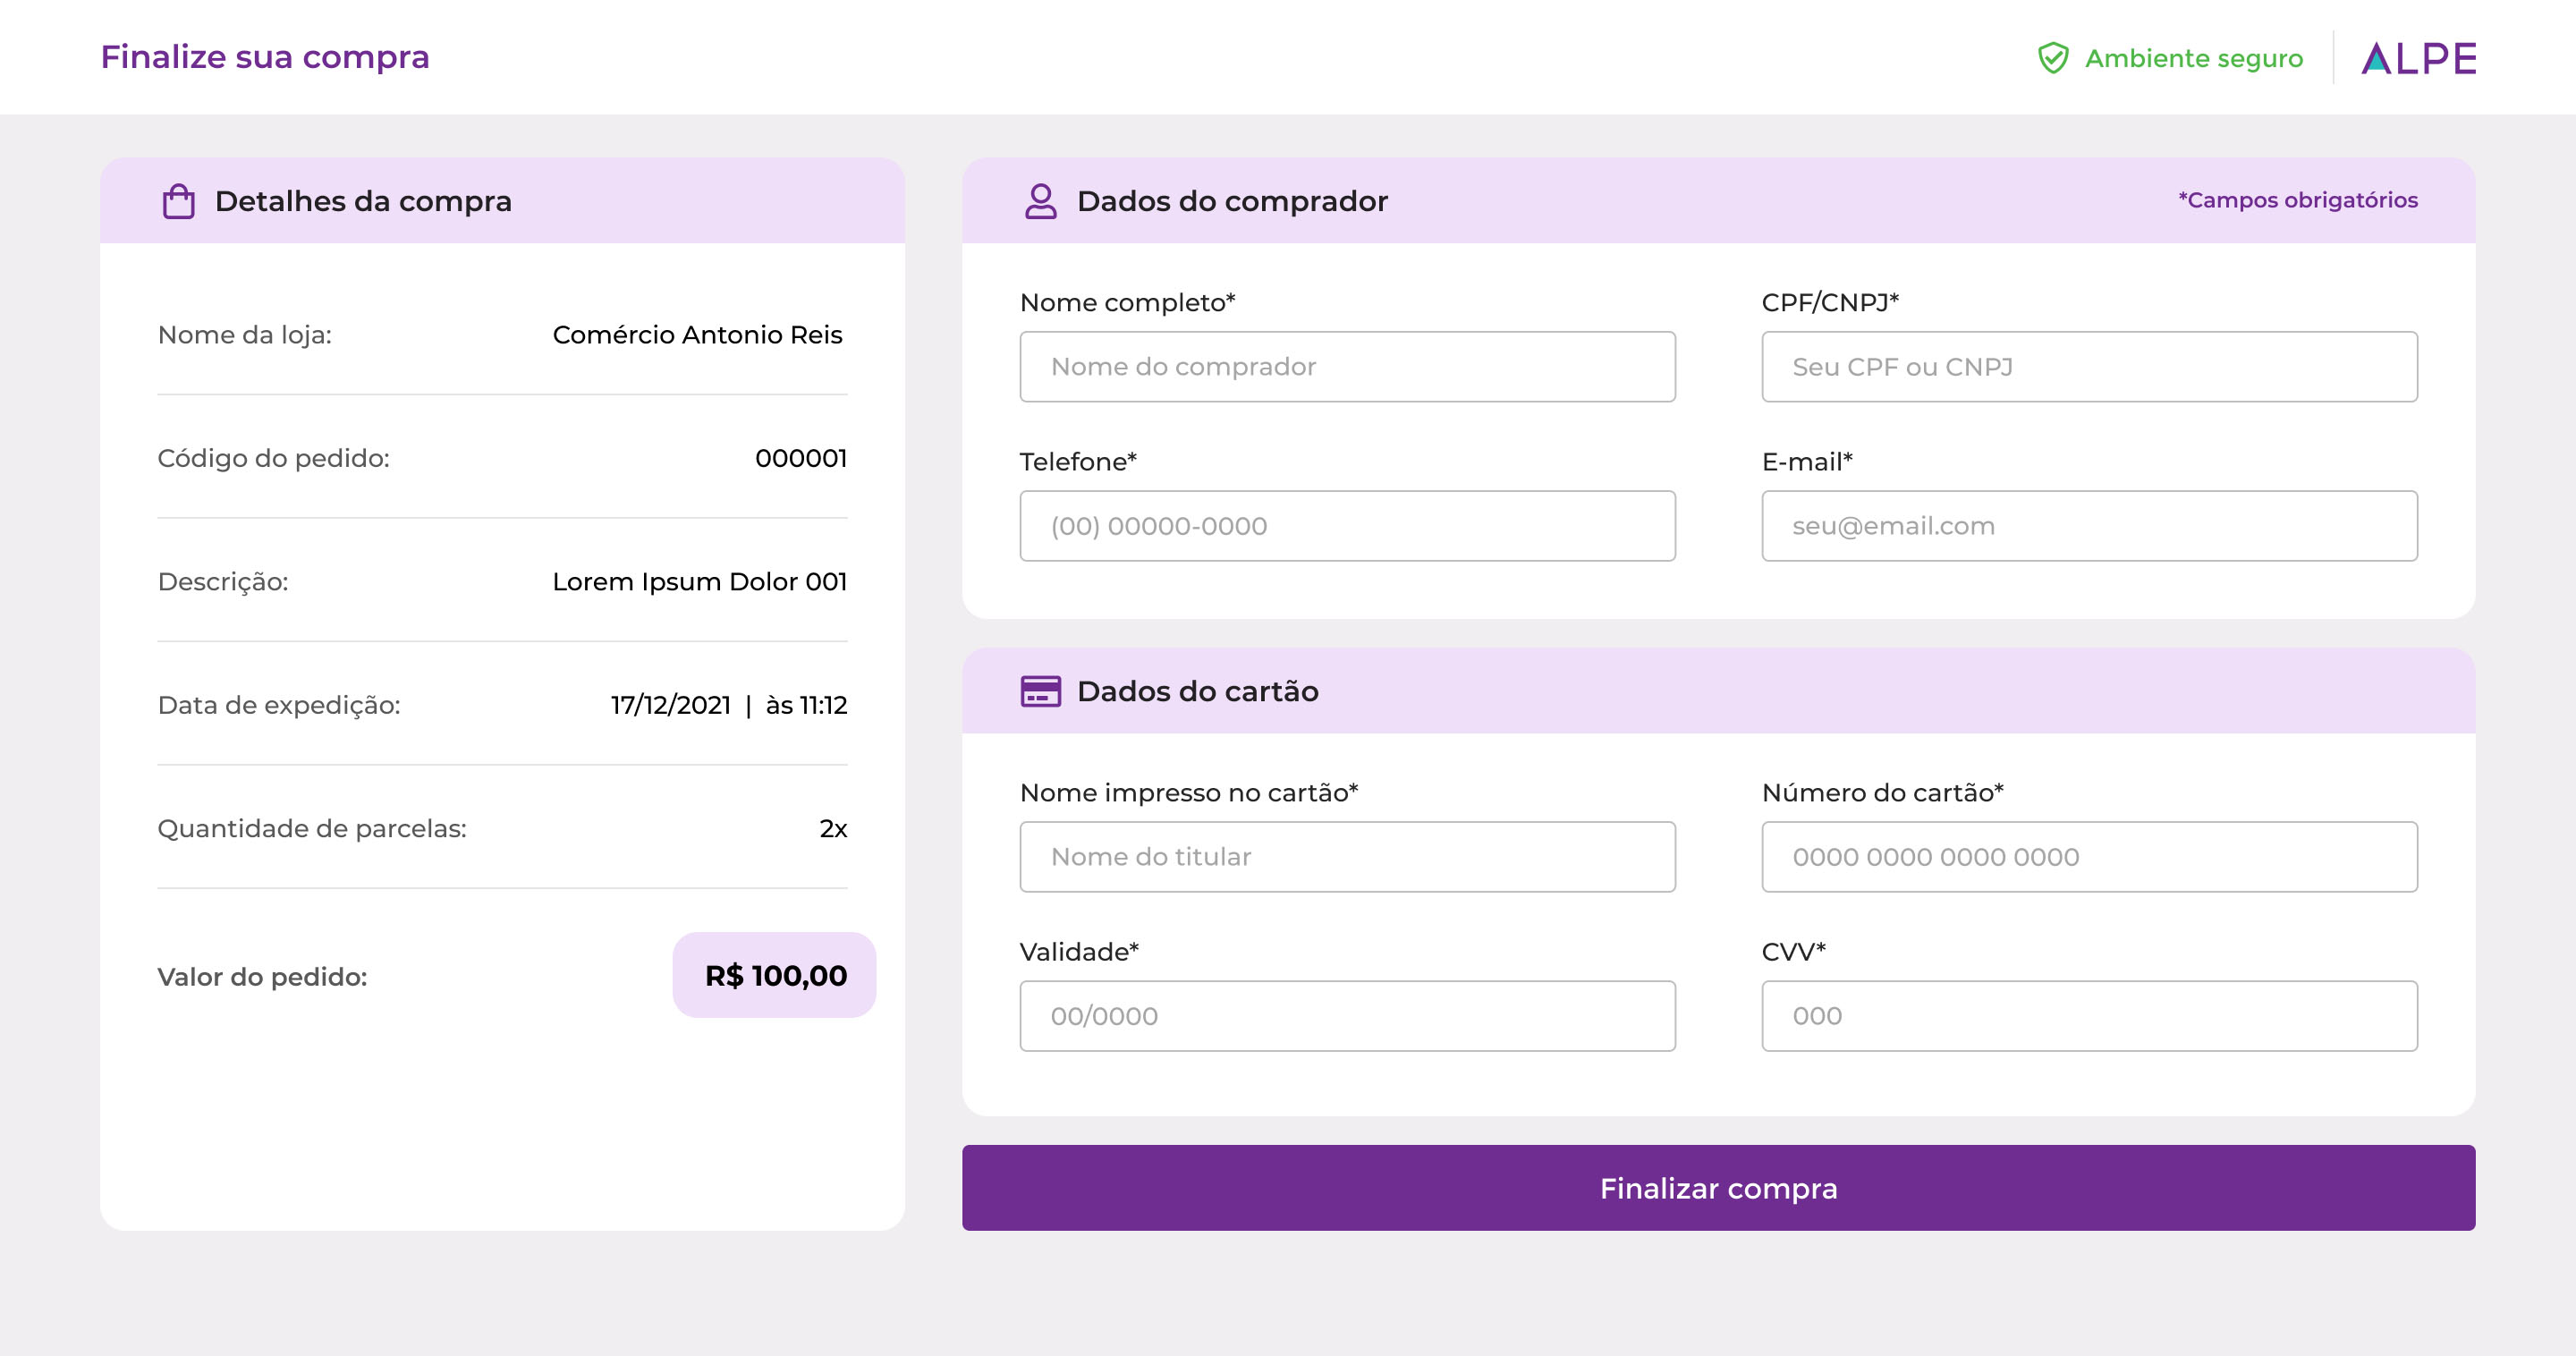
Task: Click the green shield secure icon
Action: pyautogui.click(x=2053, y=58)
